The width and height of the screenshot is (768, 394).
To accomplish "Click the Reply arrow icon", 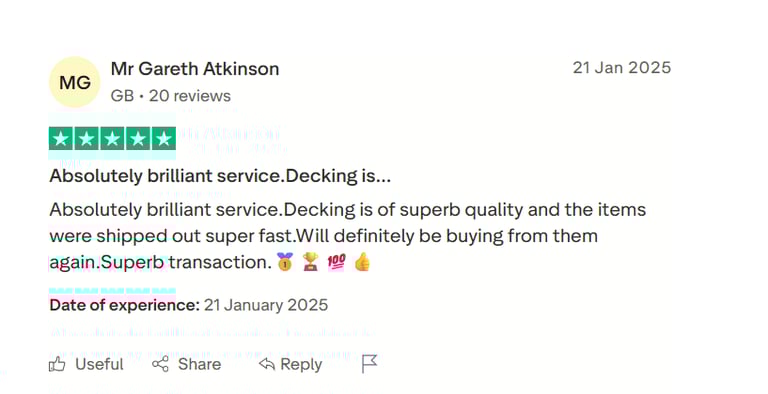I will (266, 364).
